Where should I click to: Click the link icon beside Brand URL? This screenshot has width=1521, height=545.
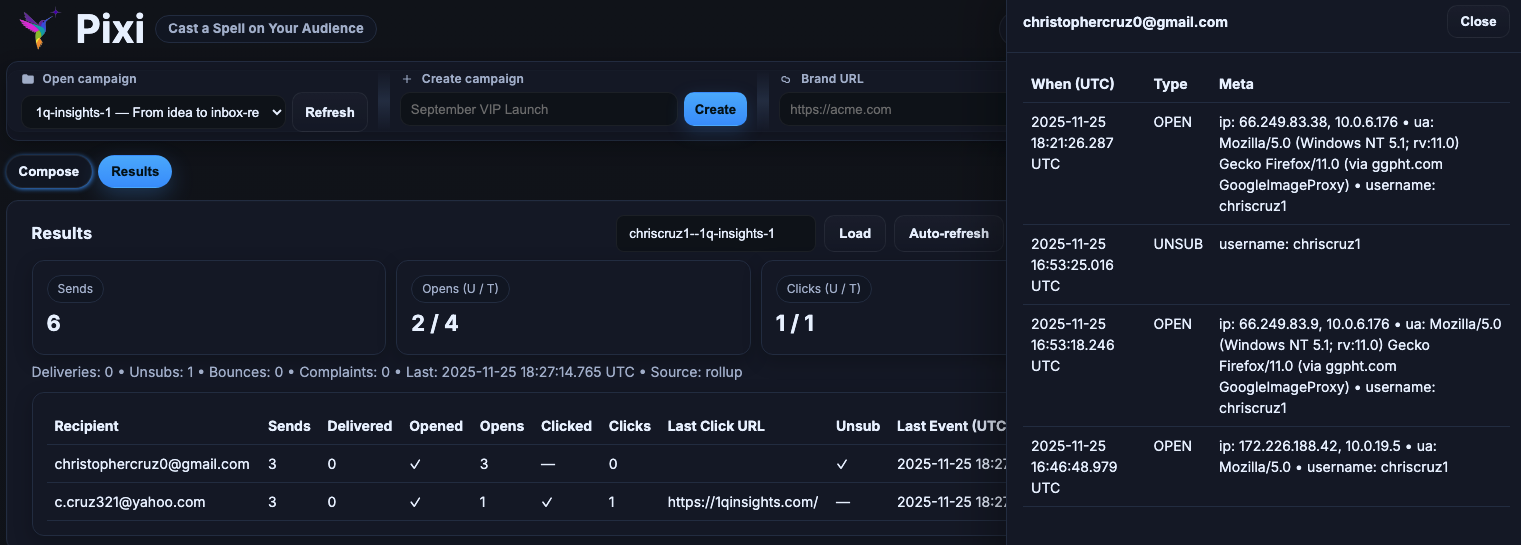(x=786, y=79)
